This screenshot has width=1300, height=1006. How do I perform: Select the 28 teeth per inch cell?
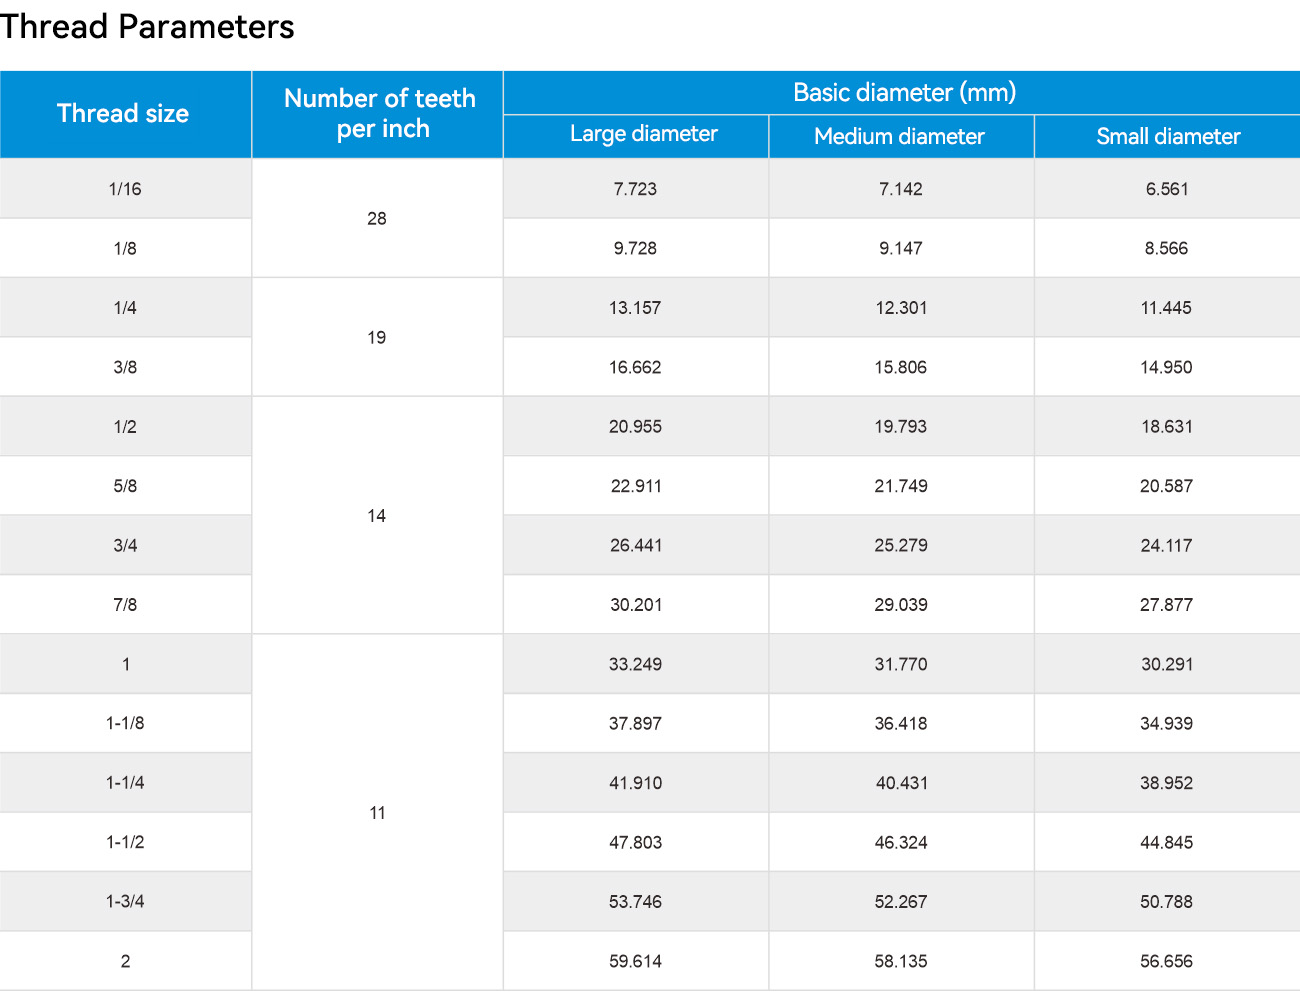pos(377,218)
